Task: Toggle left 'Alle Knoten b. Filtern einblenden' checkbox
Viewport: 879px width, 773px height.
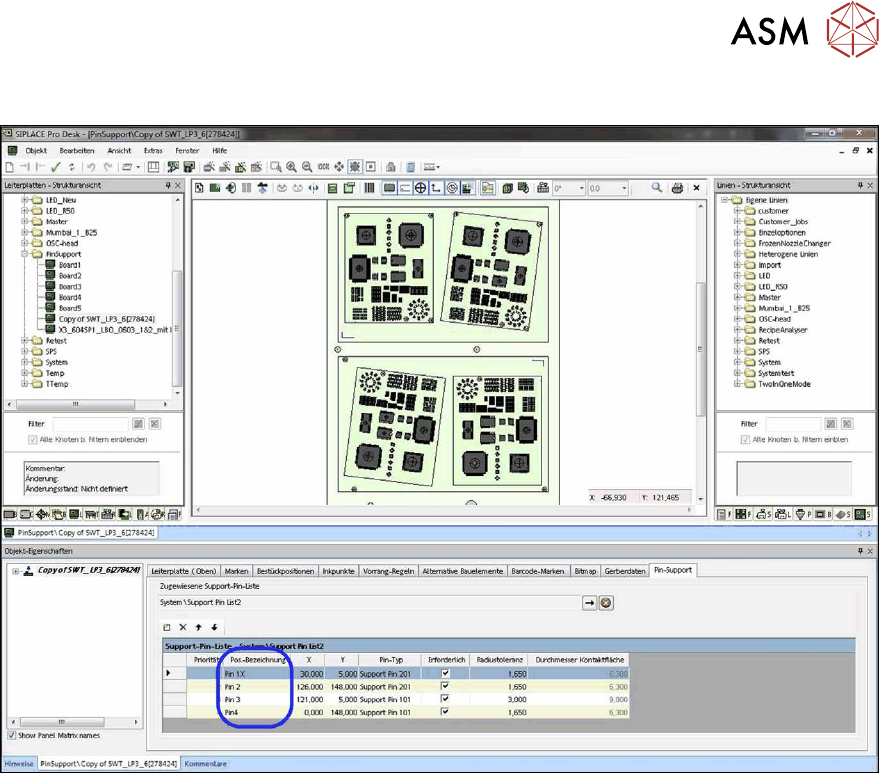Action: click(33, 439)
